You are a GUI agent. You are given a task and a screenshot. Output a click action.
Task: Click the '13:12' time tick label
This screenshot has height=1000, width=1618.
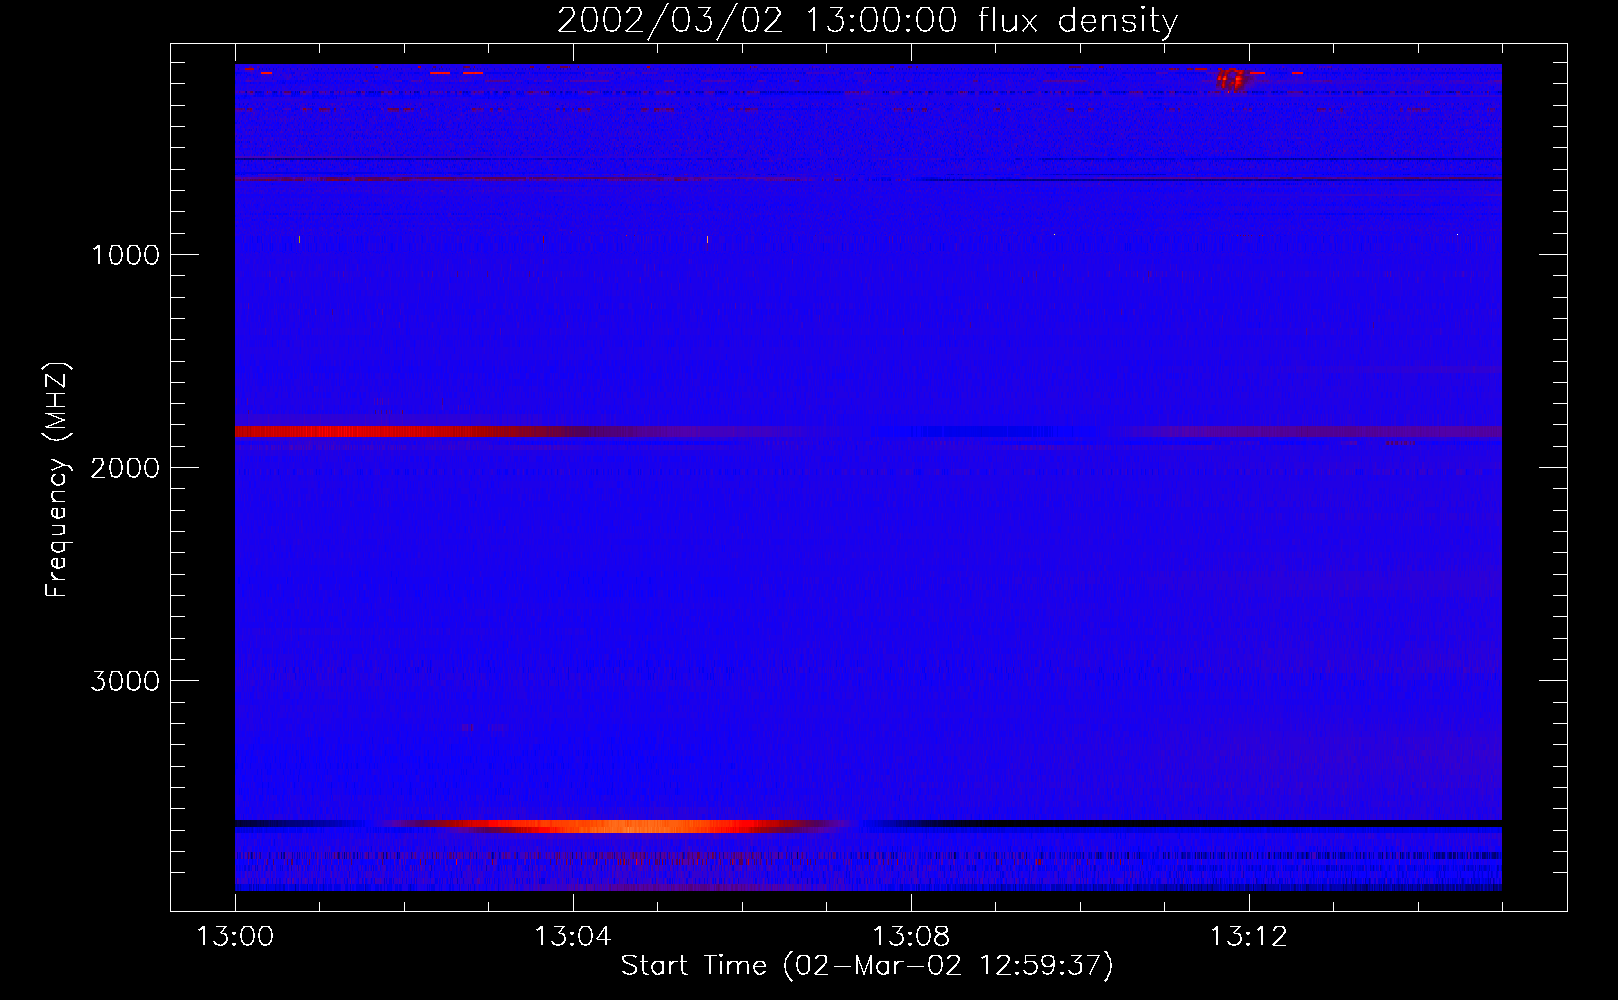point(1248,936)
